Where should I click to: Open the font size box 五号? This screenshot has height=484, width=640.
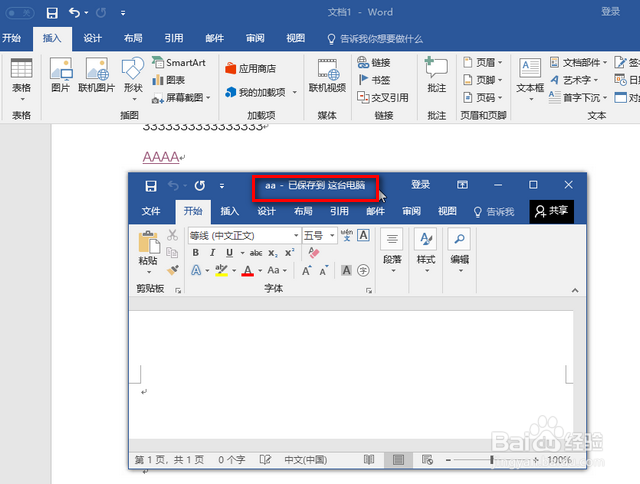point(320,235)
